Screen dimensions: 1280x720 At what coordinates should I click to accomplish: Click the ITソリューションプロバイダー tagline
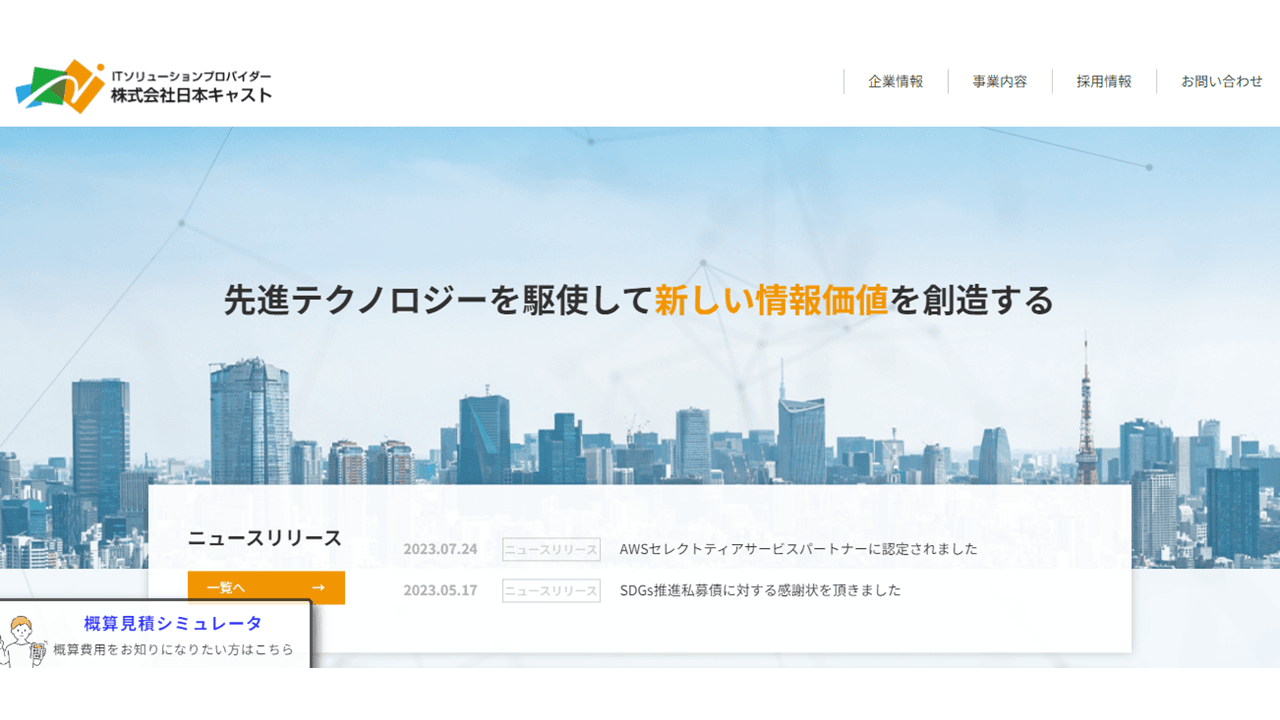point(191,76)
